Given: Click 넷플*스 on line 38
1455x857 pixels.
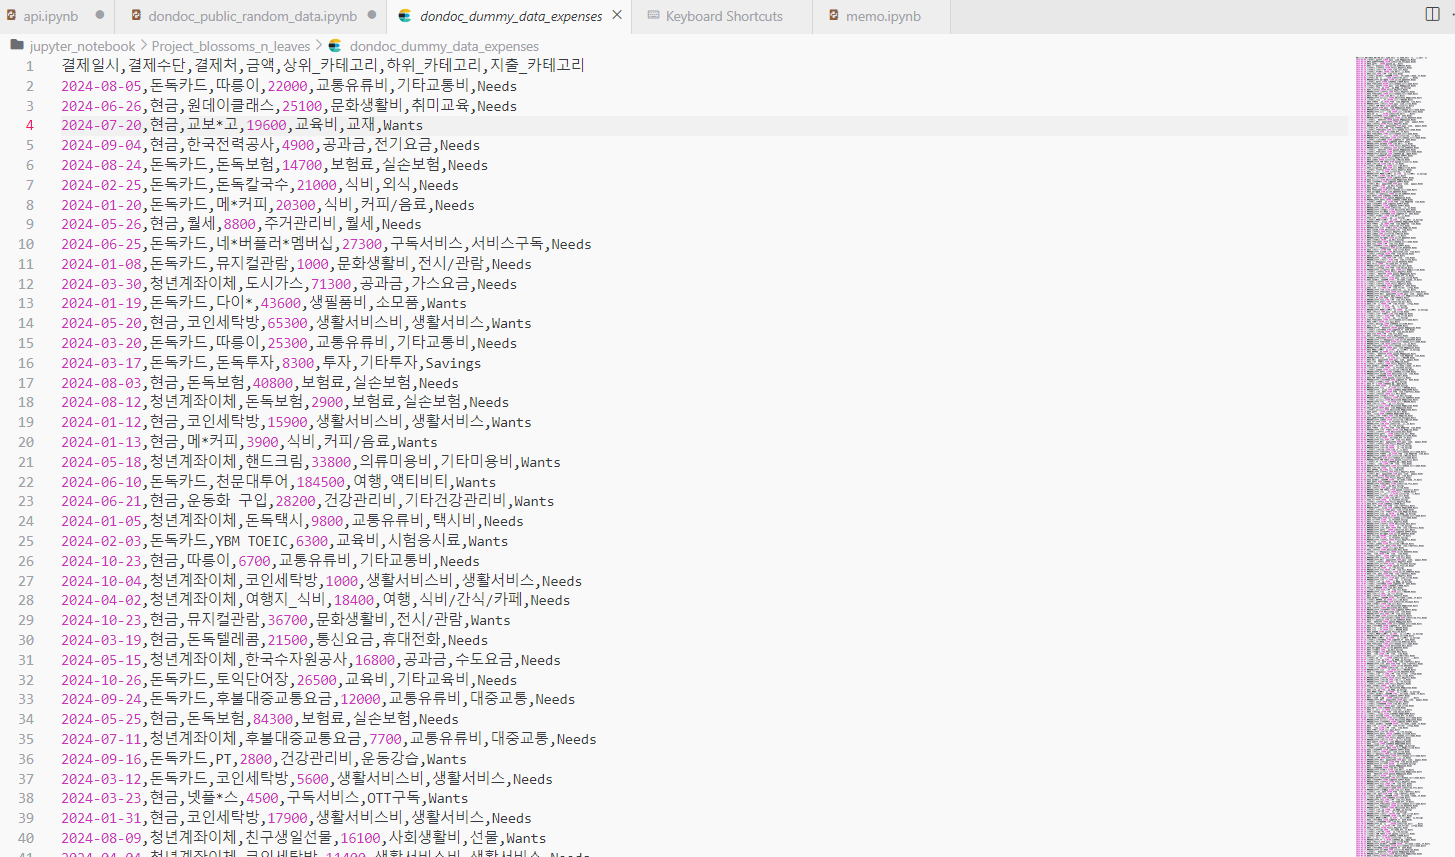Looking at the screenshot, I should point(212,798).
